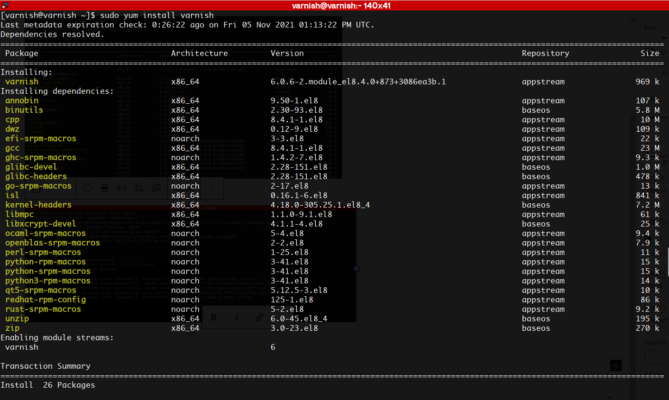Select the 'redhat-rpm-config' package name

45,299
